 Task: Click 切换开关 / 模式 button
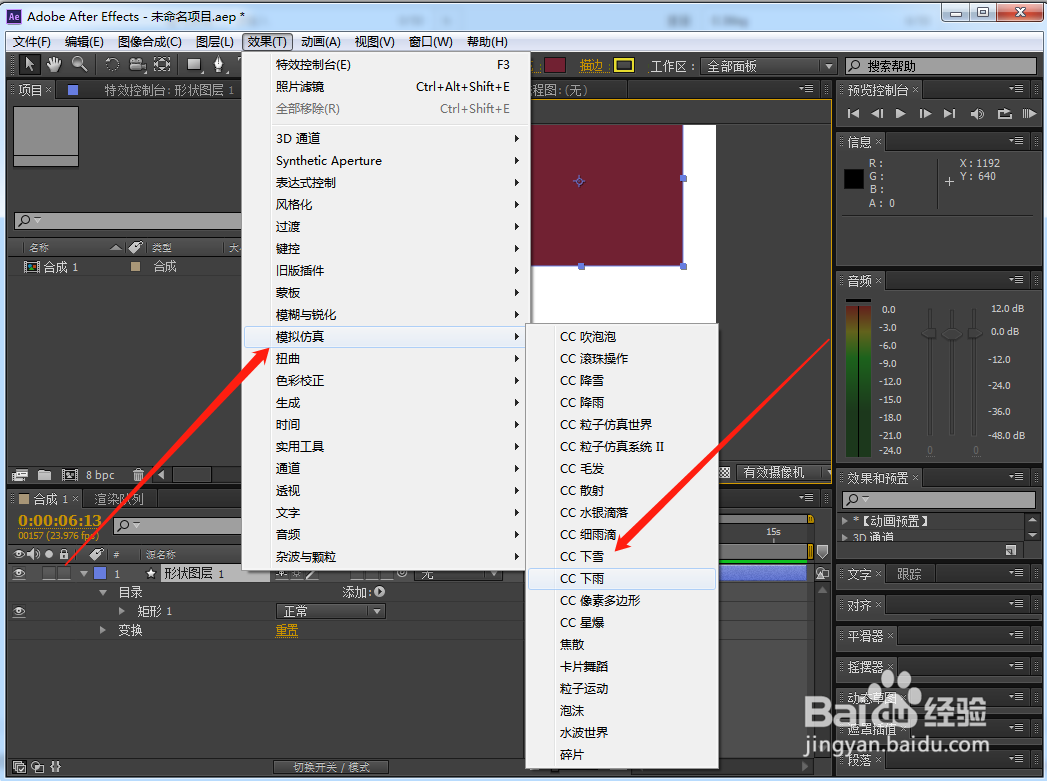[331, 768]
